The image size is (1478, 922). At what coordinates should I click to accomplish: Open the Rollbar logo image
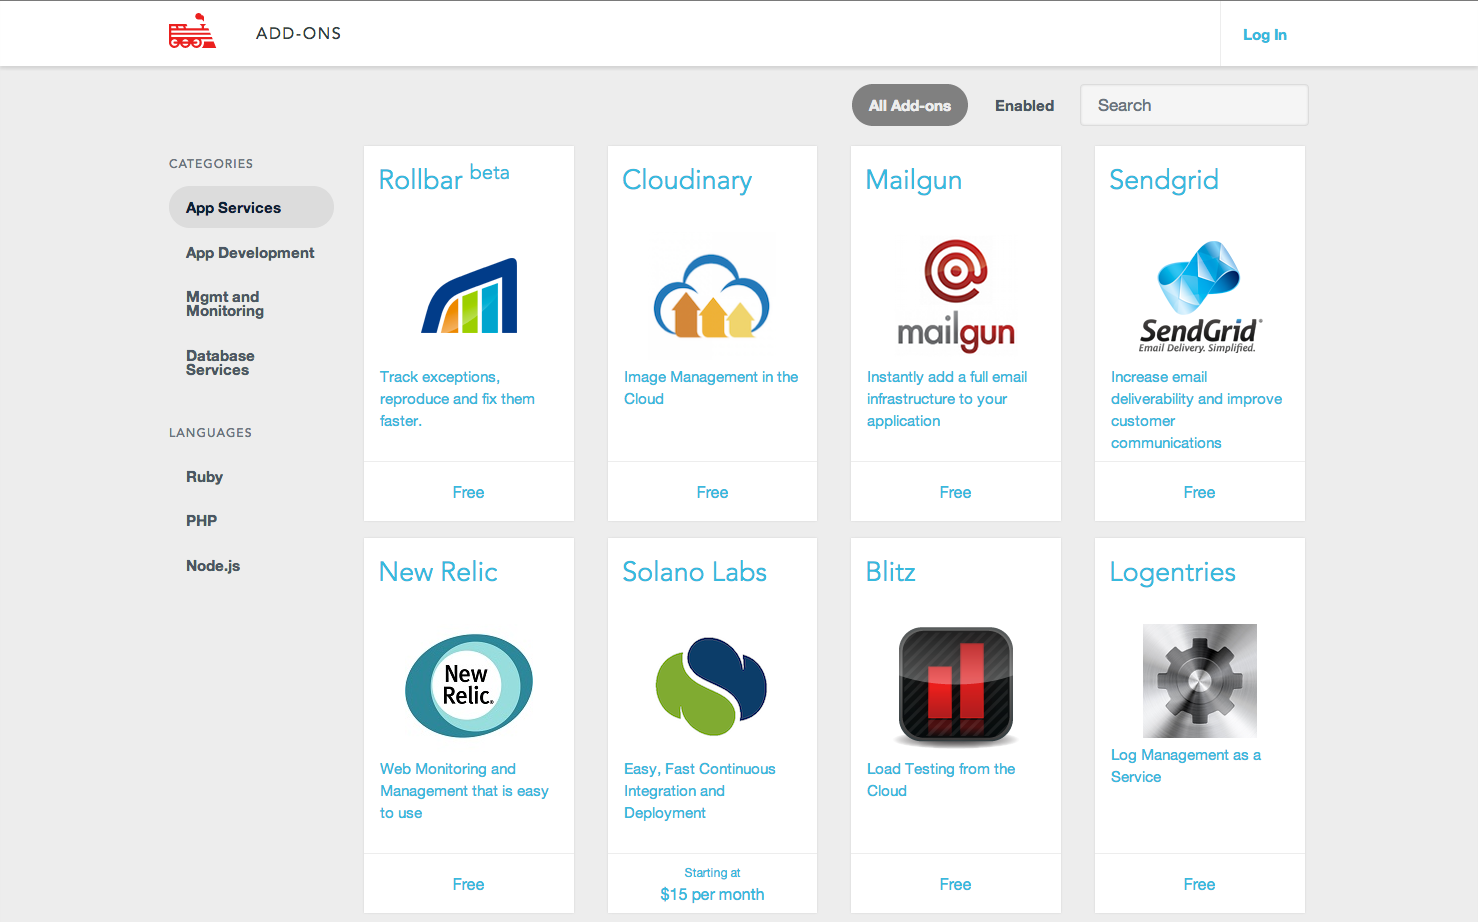[469, 295]
